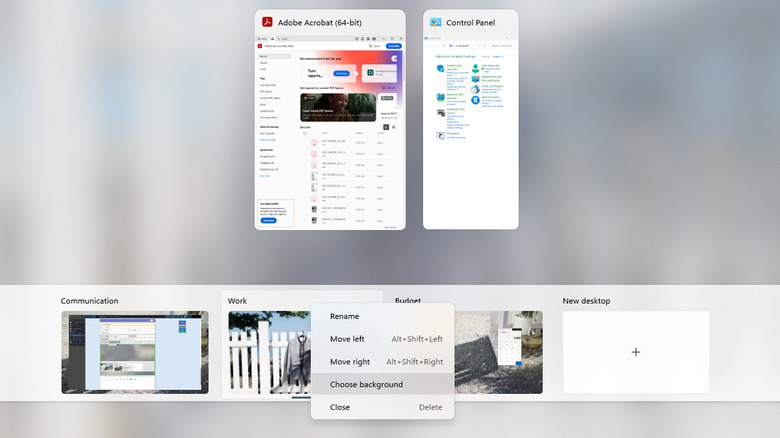Switch to the Communication desktop thumbnail
780x438 pixels.
click(x=135, y=352)
